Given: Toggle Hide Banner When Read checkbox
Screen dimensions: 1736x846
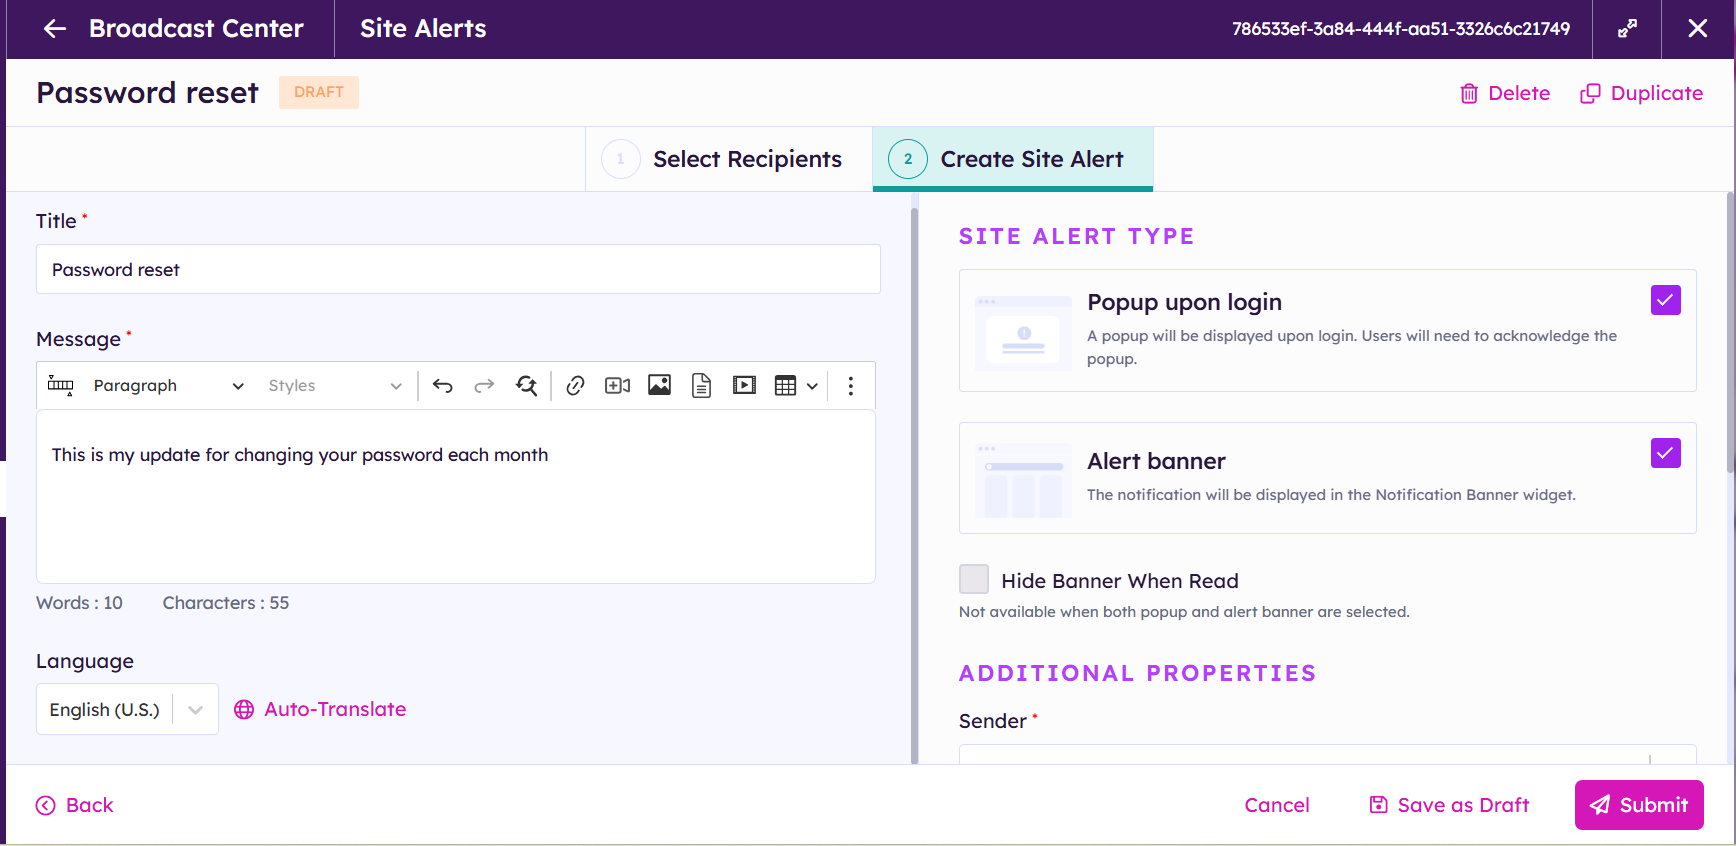Looking at the screenshot, I should (x=974, y=580).
